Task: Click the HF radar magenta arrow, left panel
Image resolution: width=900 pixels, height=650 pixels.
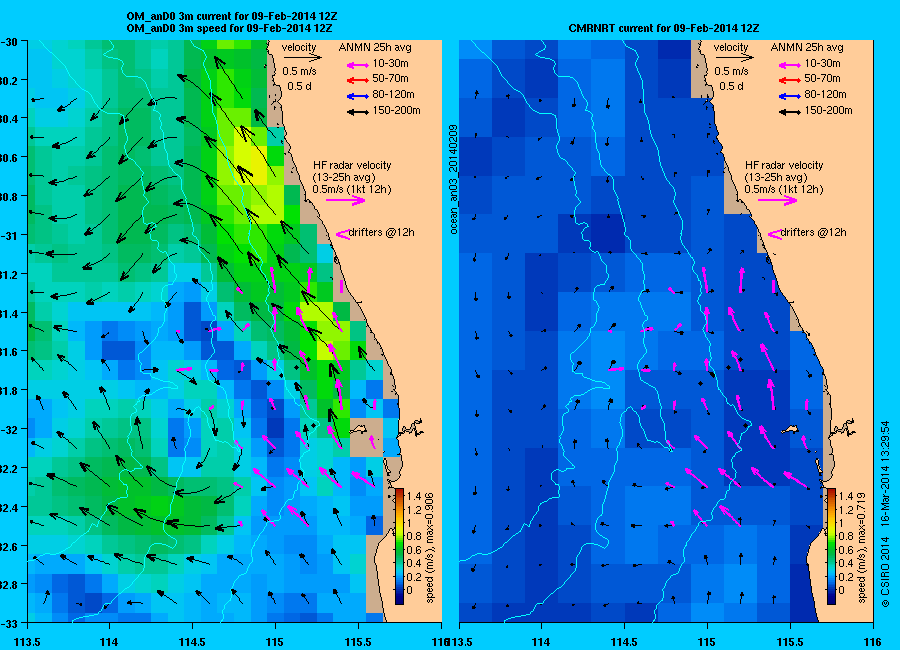Action: [346, 200]
